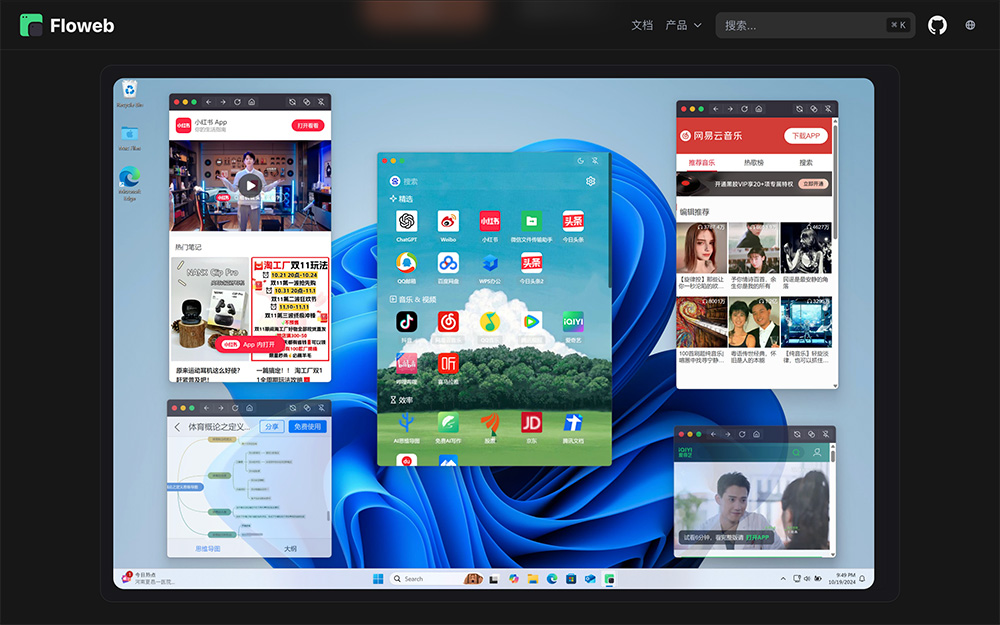Click the search icon in the iQIYI window

click(x=797, y=452)
